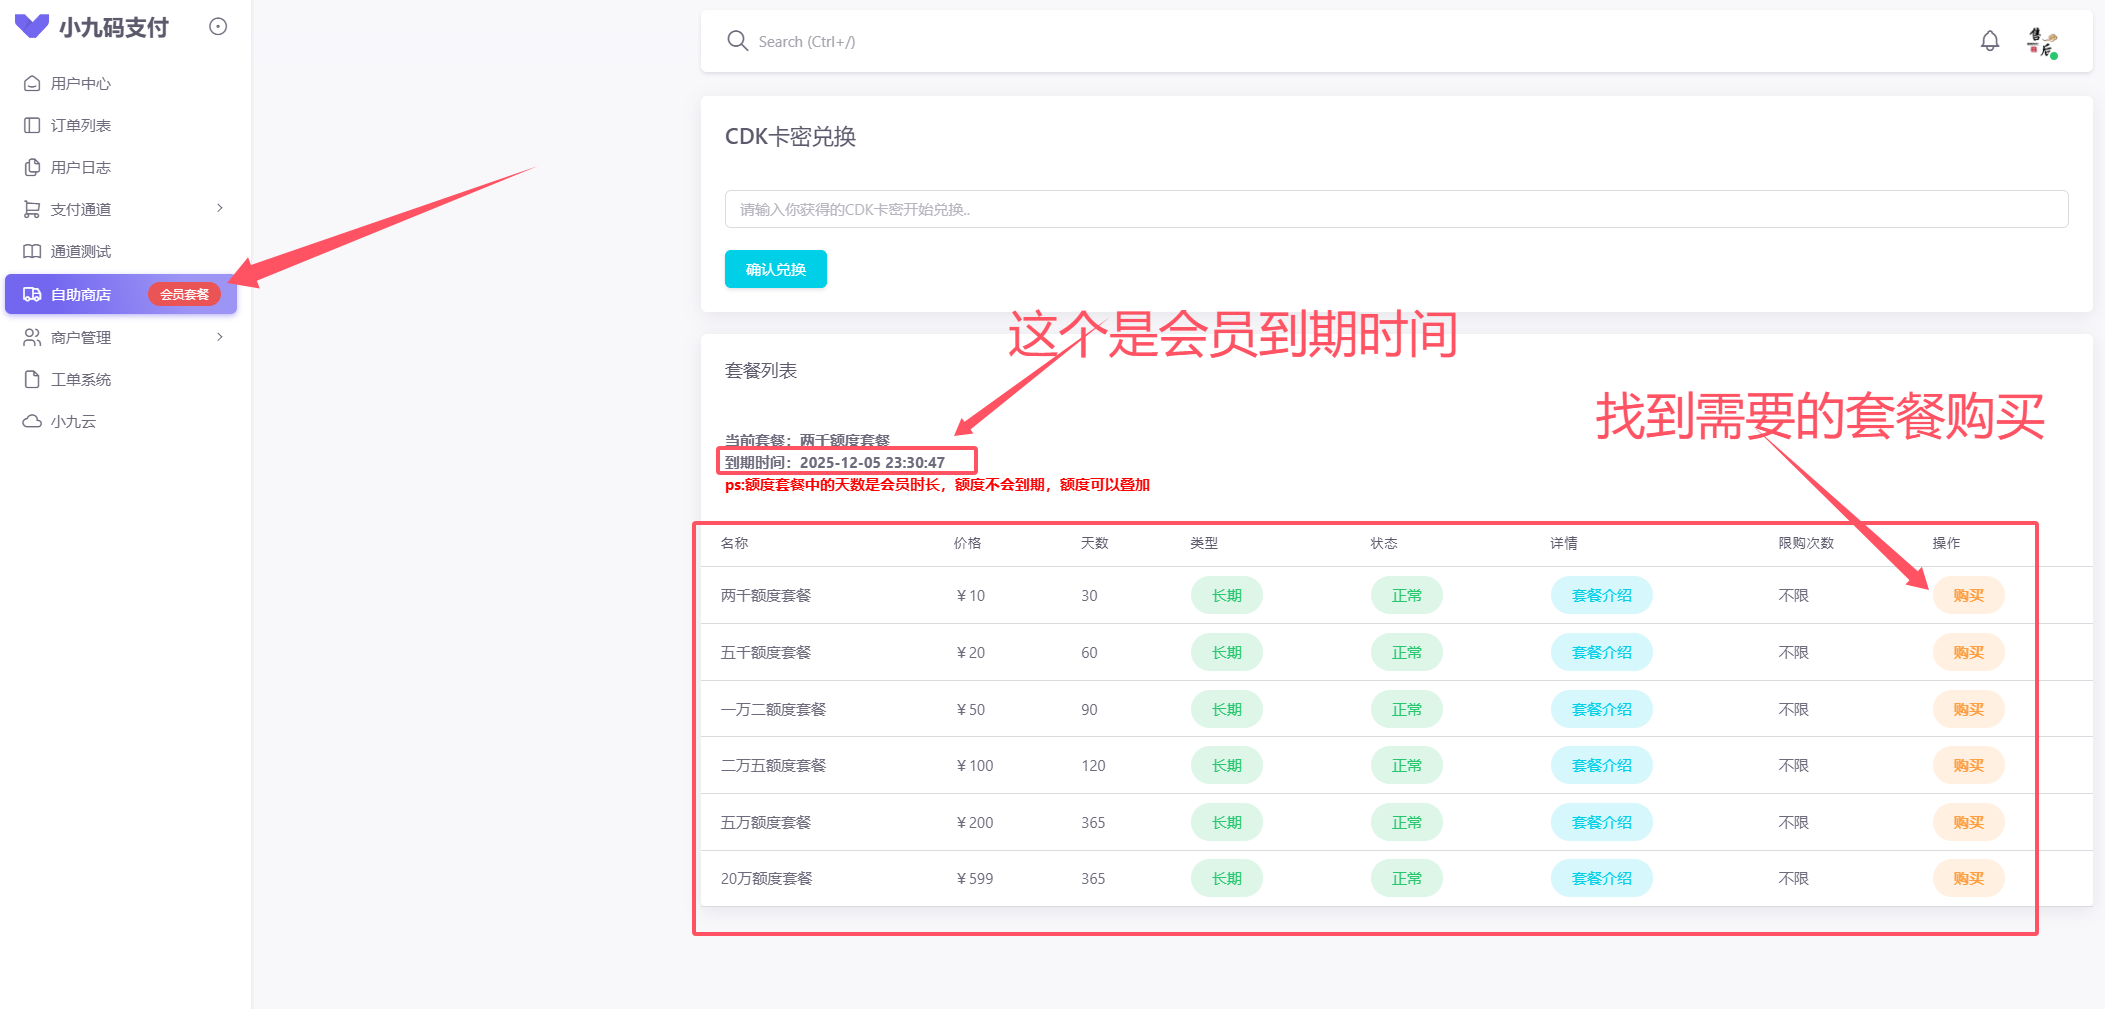Click the 用户日志 copy icon
The image size is (2105, 1009).
(32, 168)
